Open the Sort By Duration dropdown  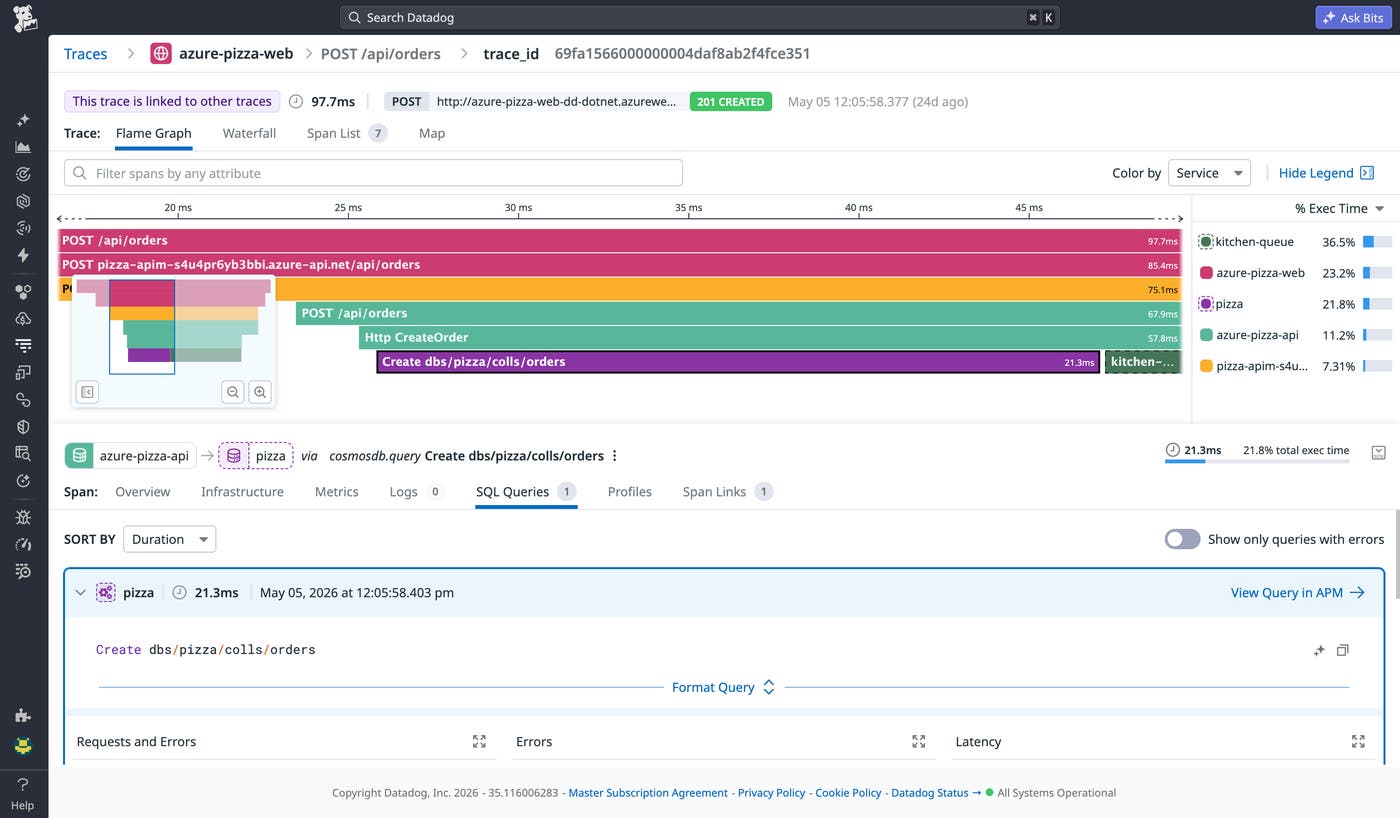pos(169,539)
